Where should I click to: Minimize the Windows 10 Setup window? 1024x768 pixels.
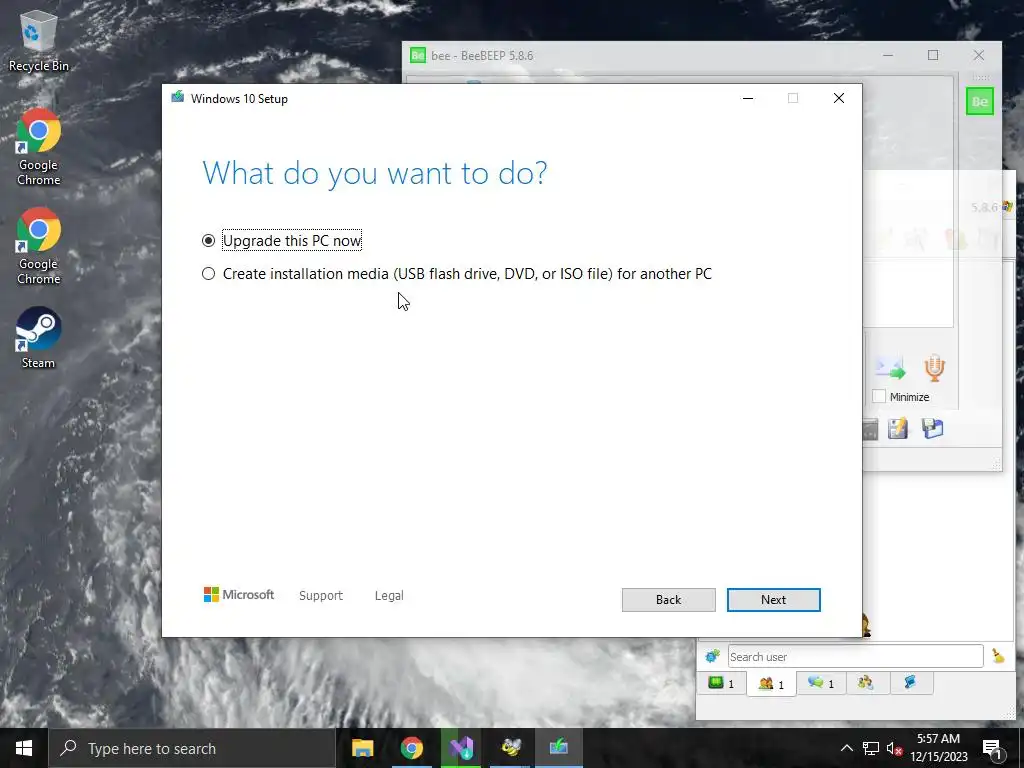pos(748,98)
